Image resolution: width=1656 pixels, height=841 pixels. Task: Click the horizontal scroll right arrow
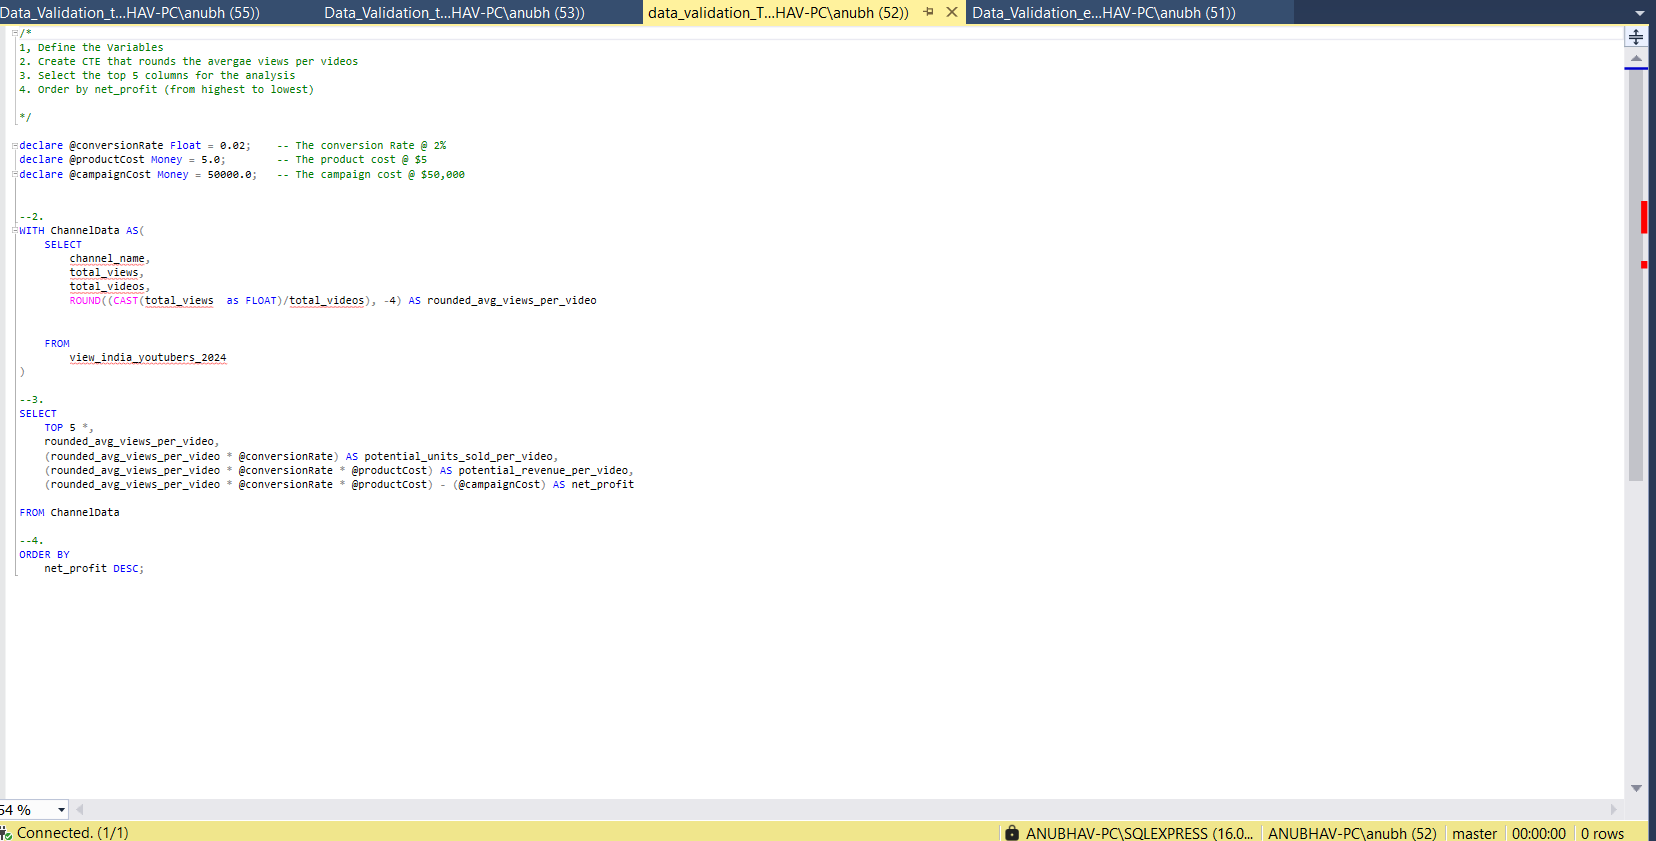(1613, 809)
